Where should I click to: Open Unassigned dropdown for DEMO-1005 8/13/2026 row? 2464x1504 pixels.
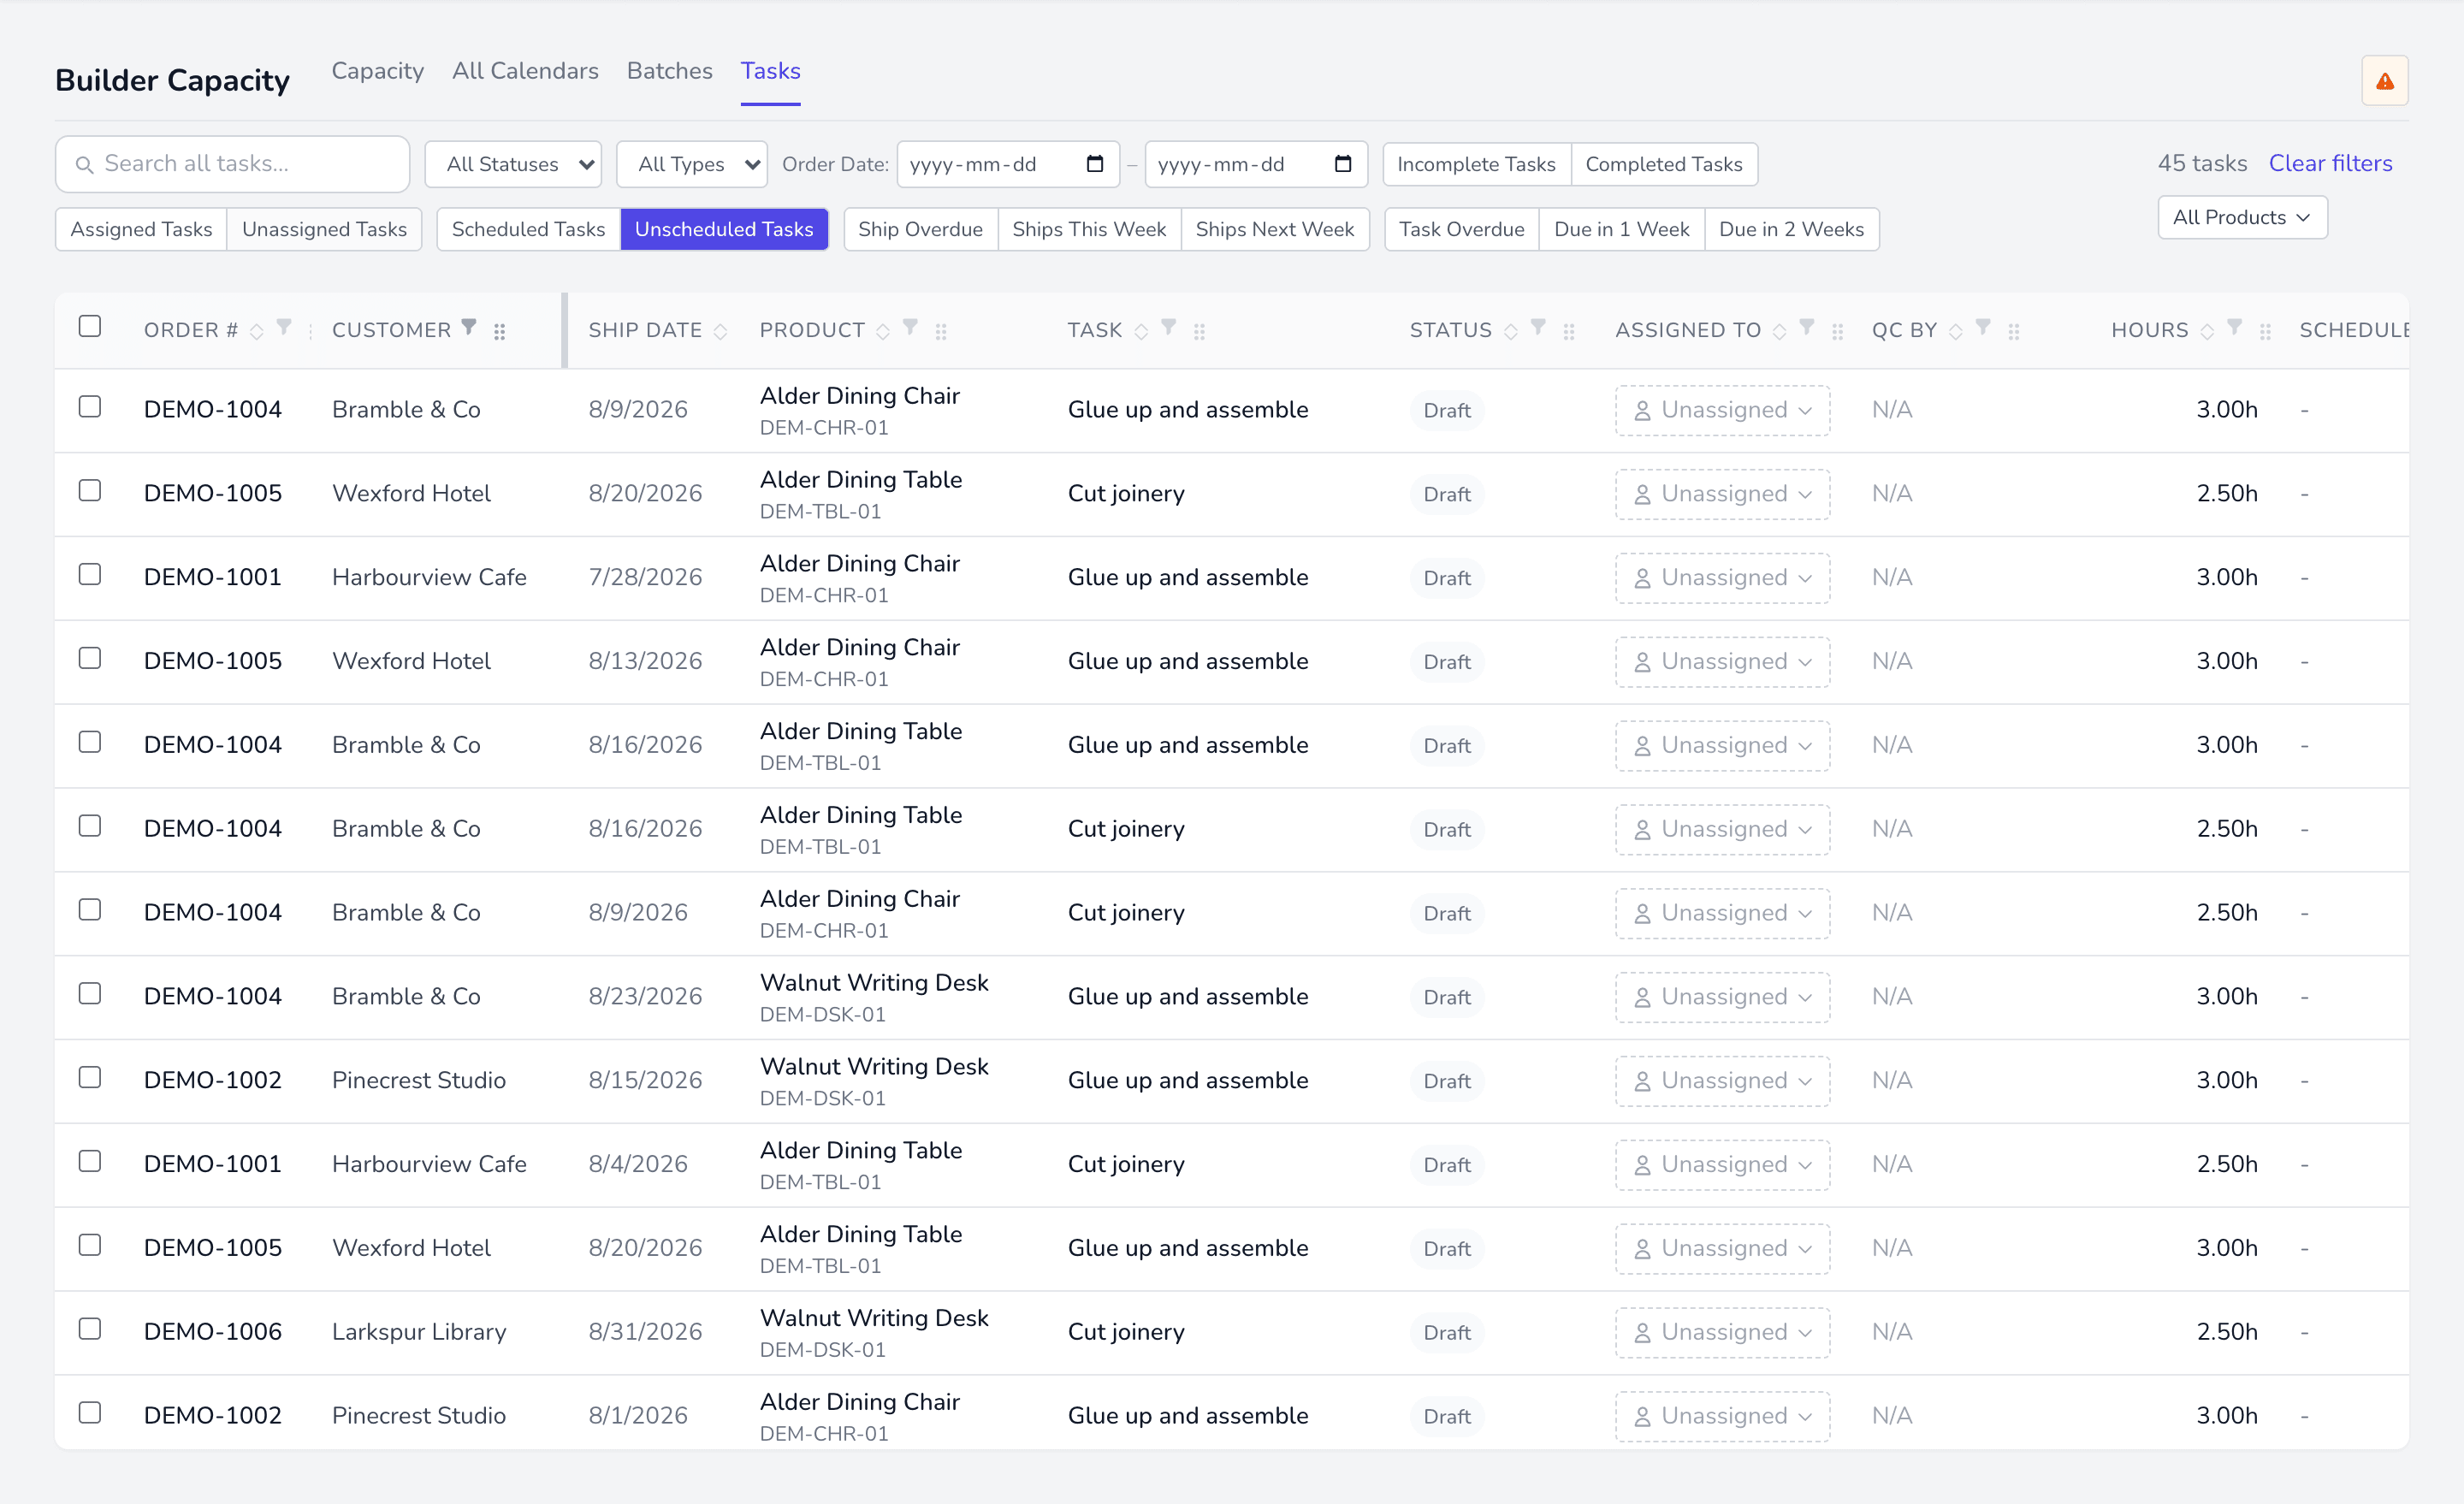(1722, 662)
